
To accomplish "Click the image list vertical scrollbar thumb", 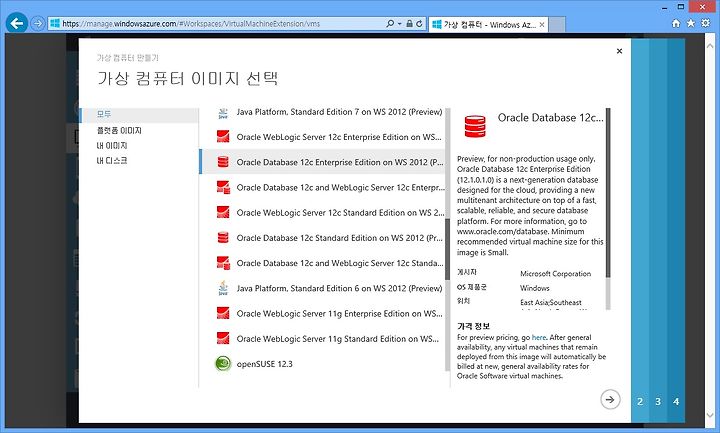I will (447, 249).
